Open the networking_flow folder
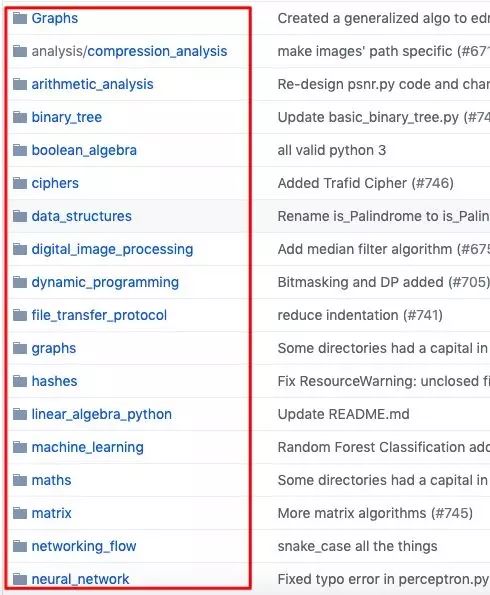490x595 pixels. point(84,546)
